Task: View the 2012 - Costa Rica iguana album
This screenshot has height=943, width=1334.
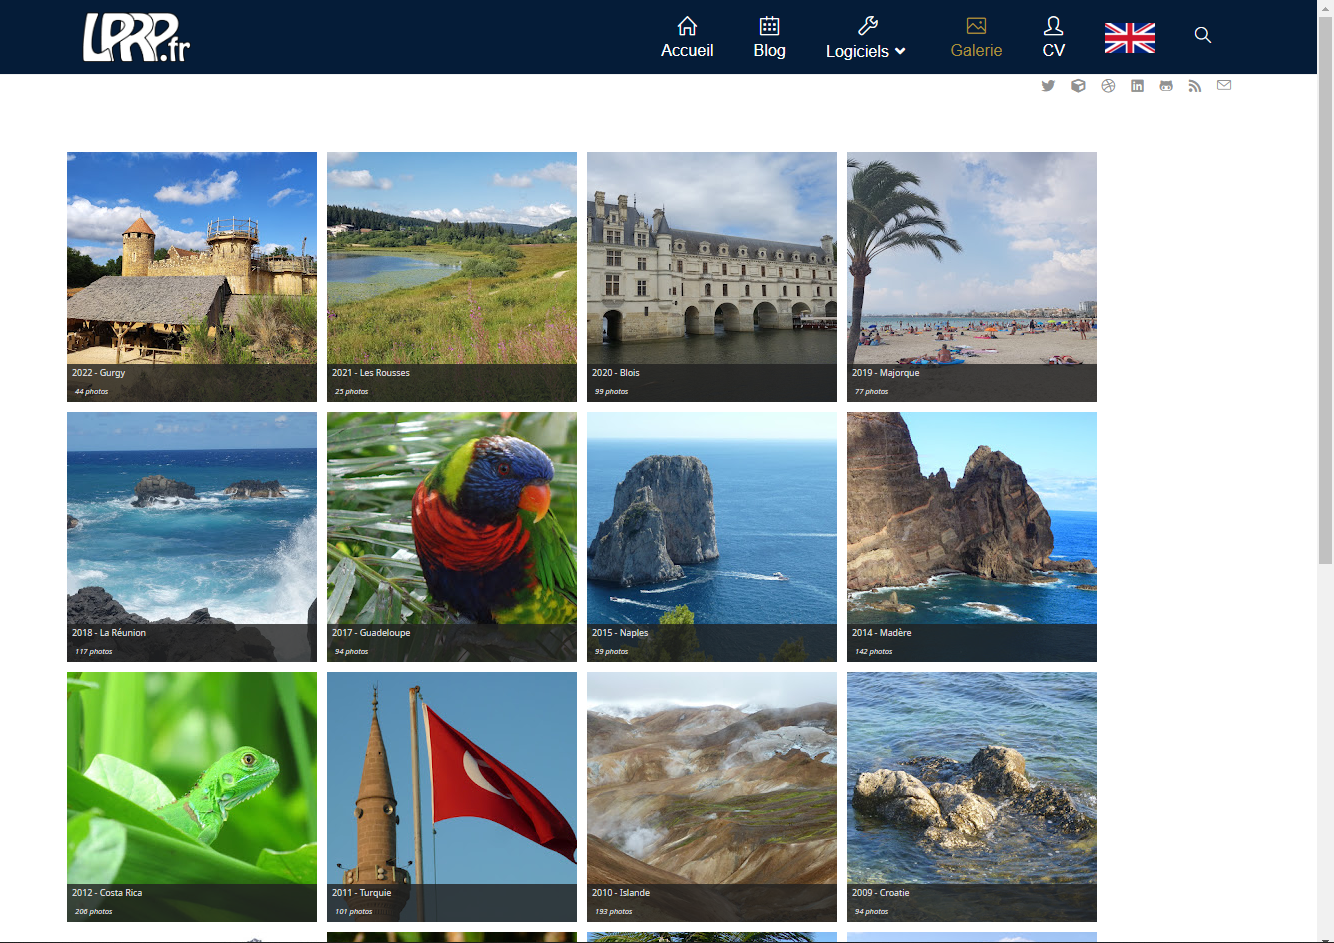Action: [x=192, y=797]
